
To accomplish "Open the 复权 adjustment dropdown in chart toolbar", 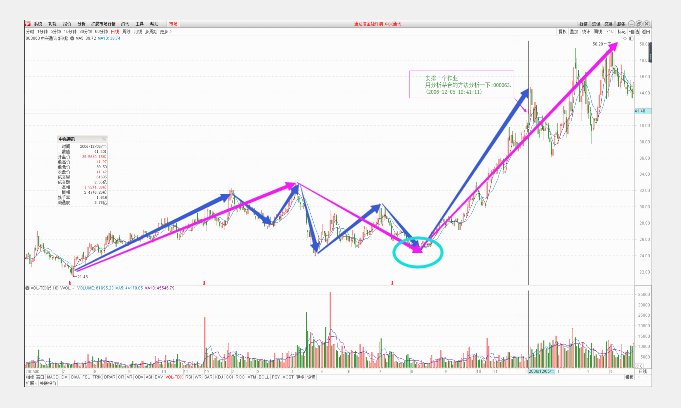I will click(561, 32).
